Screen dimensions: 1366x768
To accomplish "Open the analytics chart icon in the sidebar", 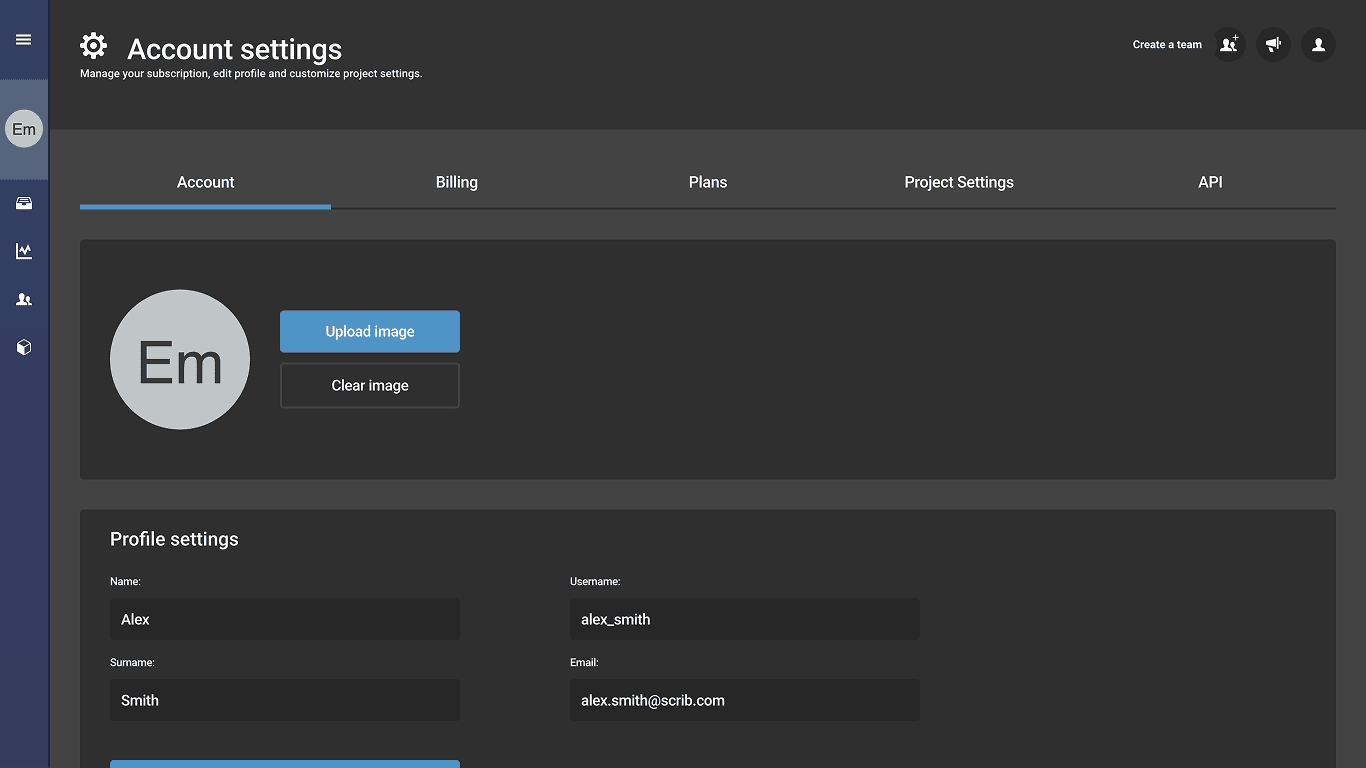I will (24, 251).
